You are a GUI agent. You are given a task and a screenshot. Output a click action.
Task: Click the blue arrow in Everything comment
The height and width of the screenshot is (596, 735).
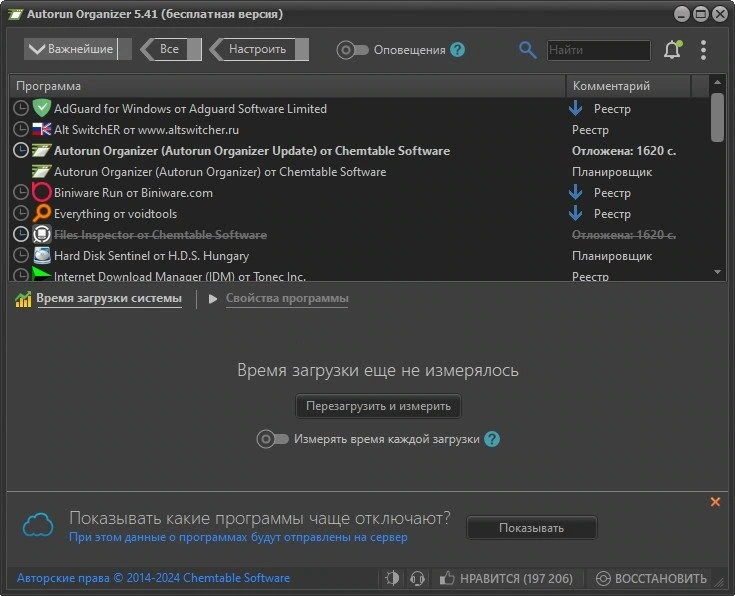click(576, 213)
